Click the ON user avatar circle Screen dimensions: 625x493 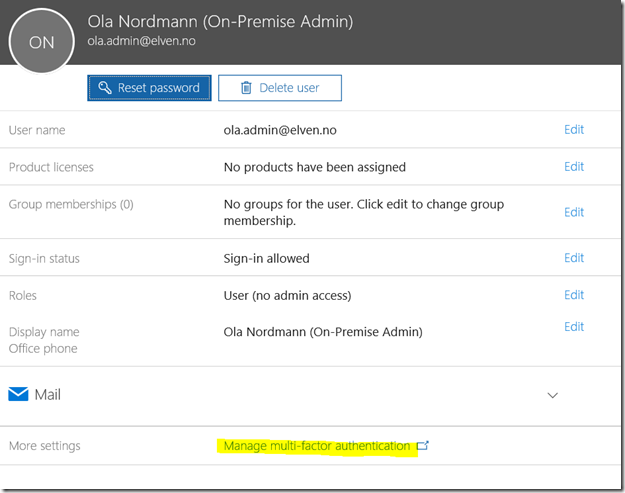point(42,42)
